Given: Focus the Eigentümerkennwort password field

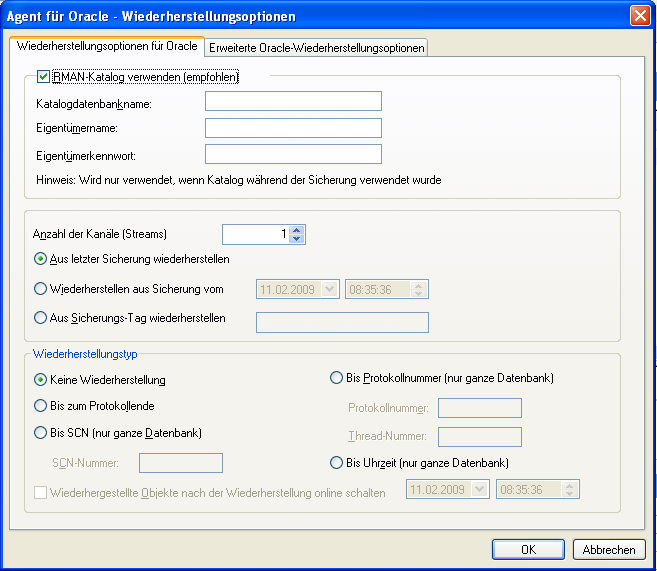Looking at the screenshot, I should pos(293,154).
